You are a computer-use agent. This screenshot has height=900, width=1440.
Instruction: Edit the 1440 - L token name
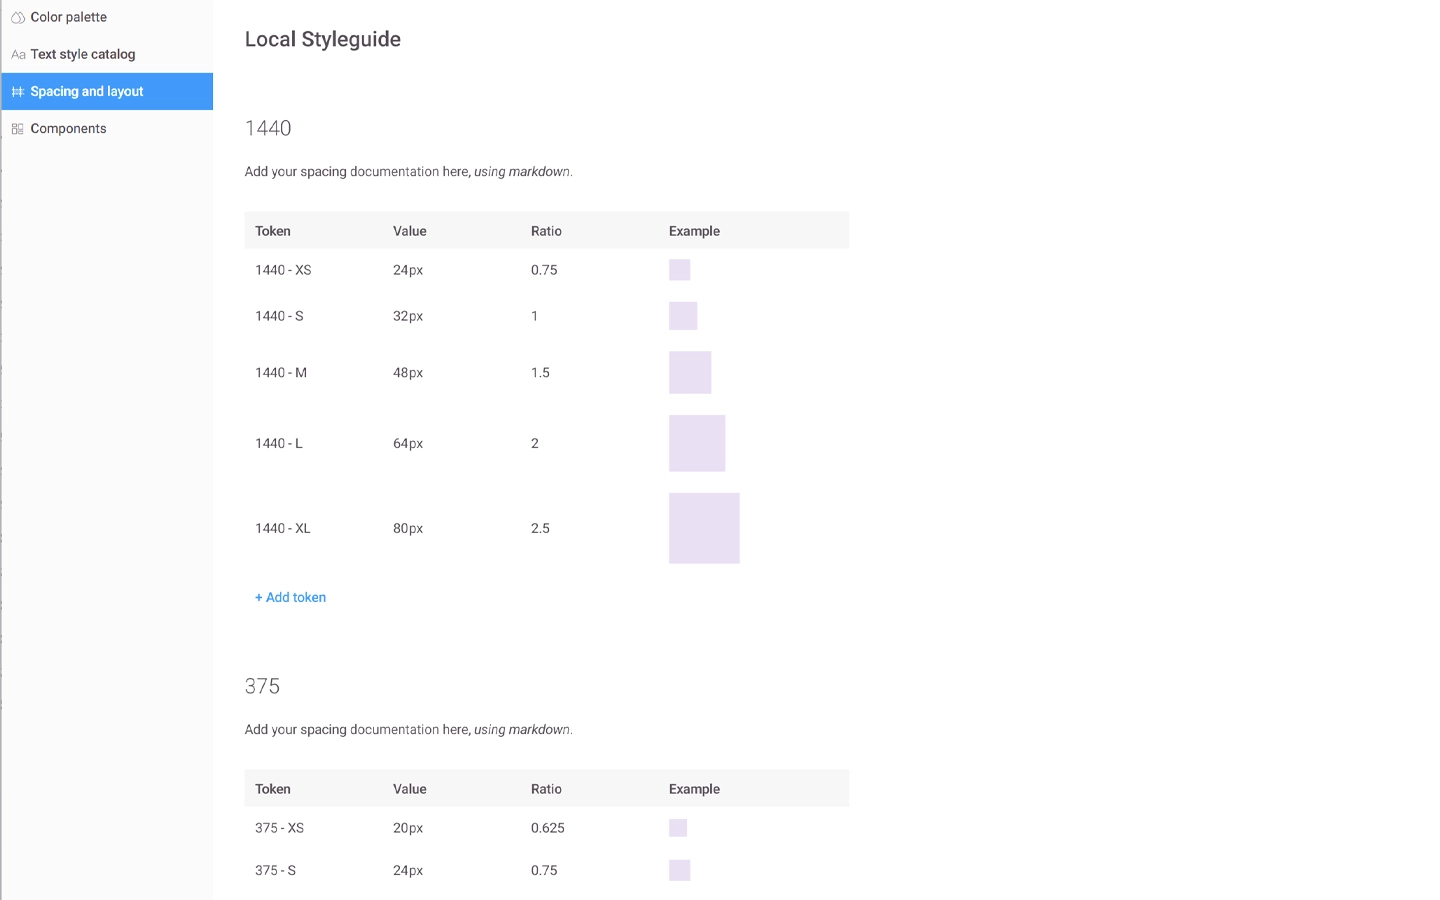pos(279,444)
